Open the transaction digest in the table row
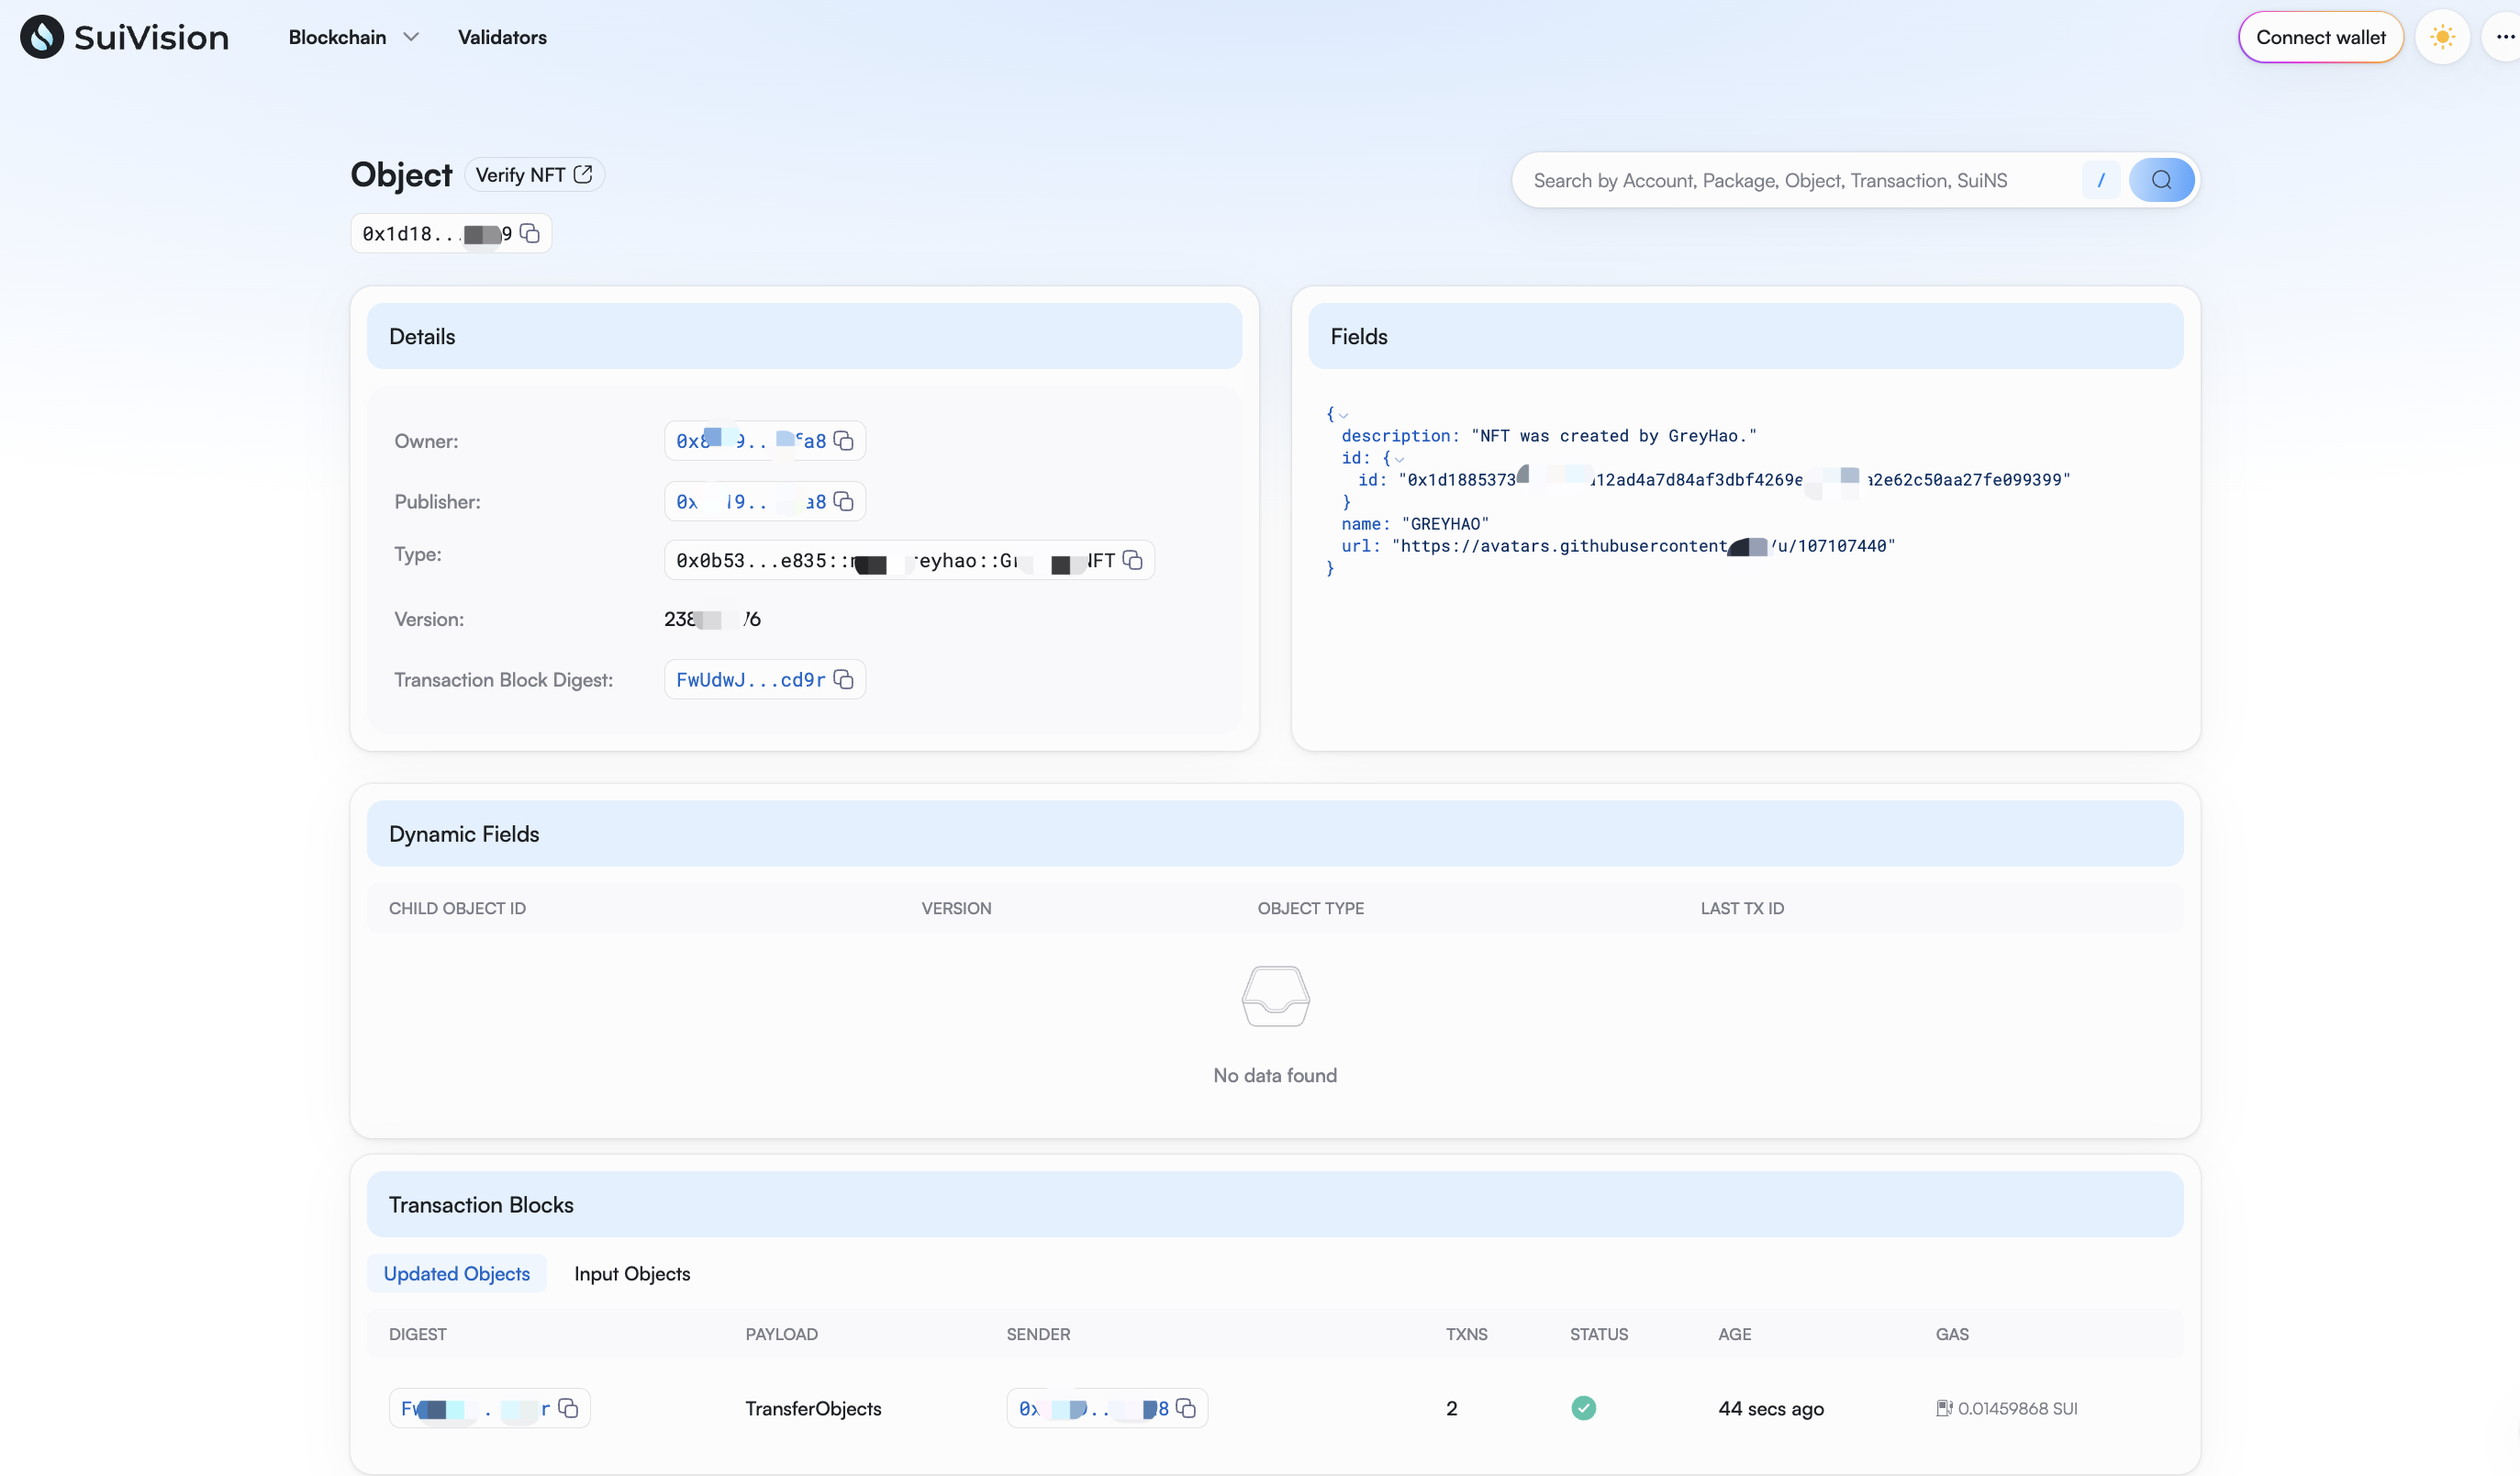Viewport: 2520px width, 1476px height. tap(475, 1408)
